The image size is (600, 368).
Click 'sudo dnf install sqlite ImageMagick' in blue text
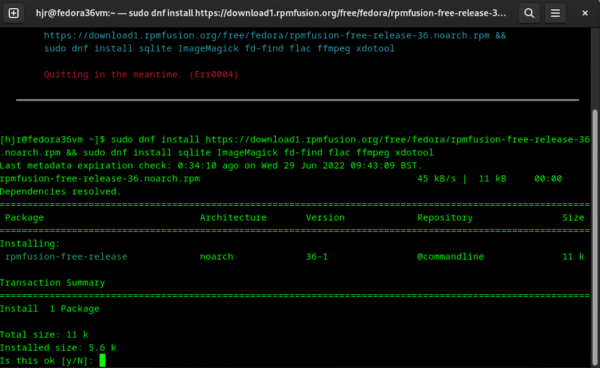[x=141, y=49]
